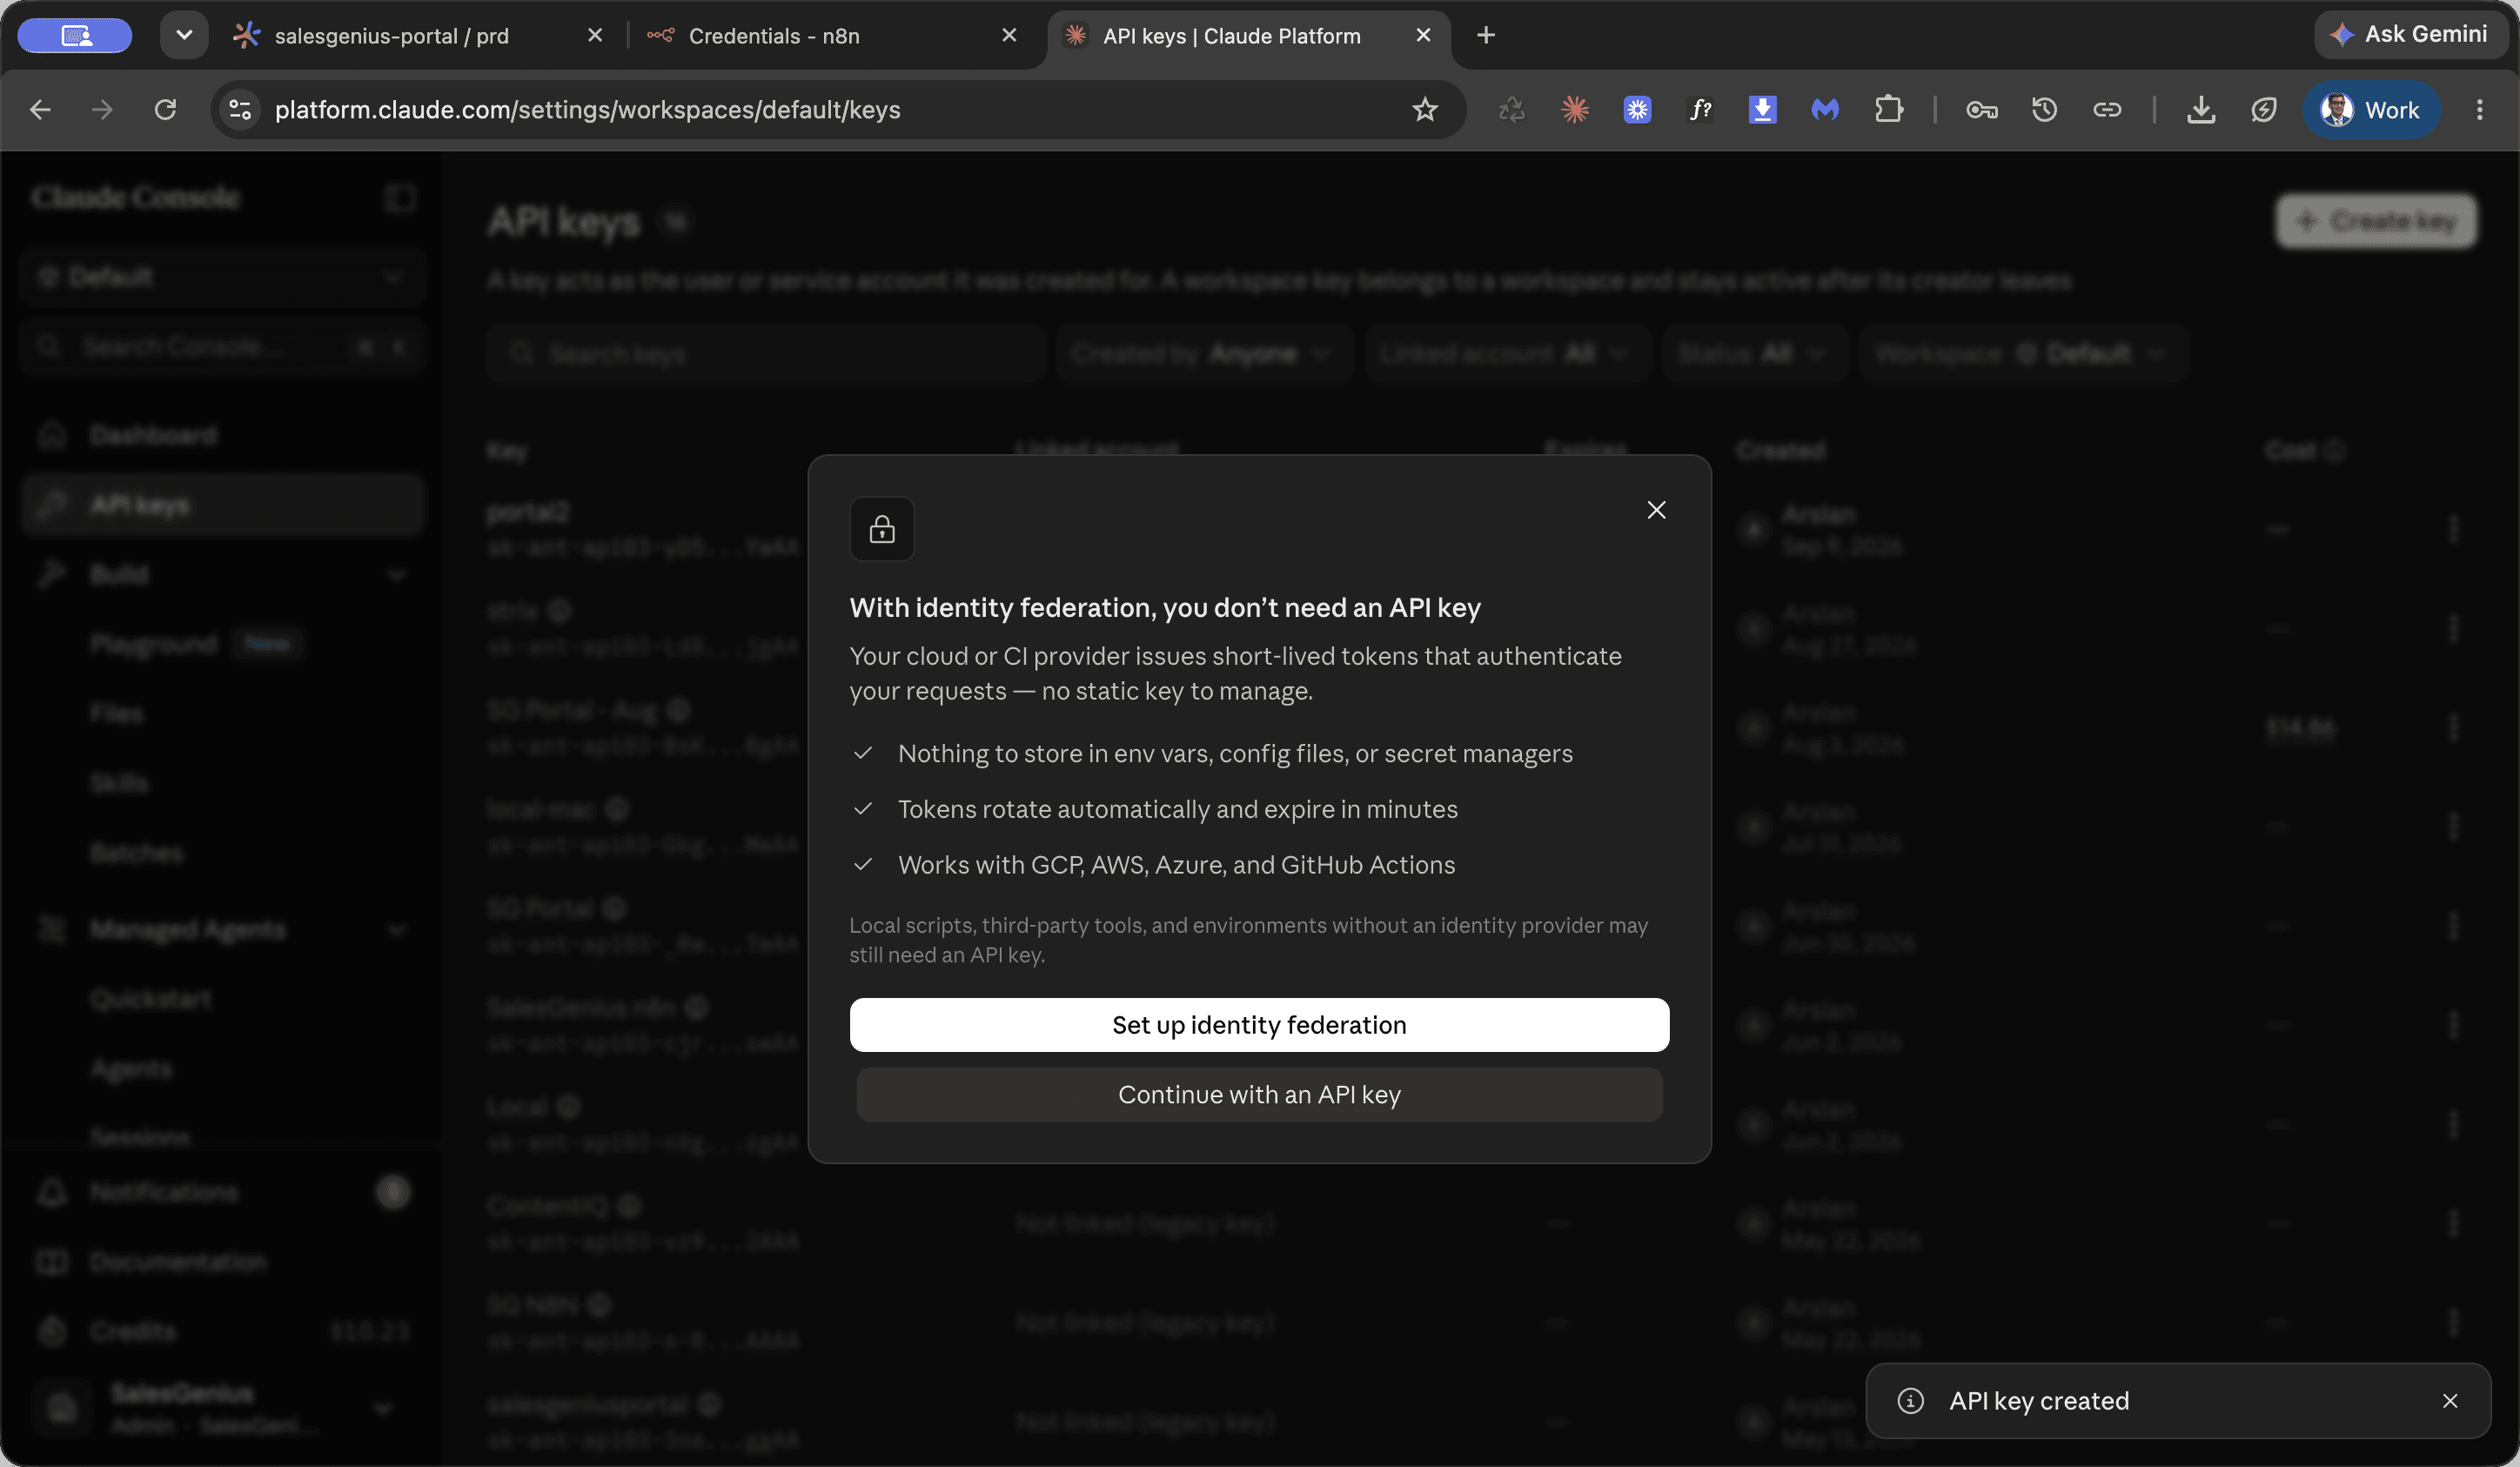The height and width of the screenshot is (1467, 2520).
Task: Close the Credentials - n8n tab
Action: [1009, 36]
